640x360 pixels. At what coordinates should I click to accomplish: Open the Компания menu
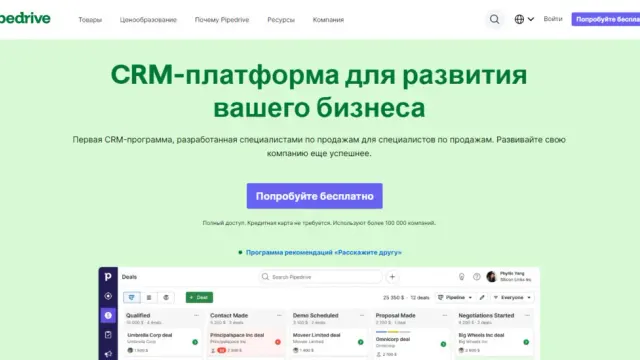(x=328, y=20)
